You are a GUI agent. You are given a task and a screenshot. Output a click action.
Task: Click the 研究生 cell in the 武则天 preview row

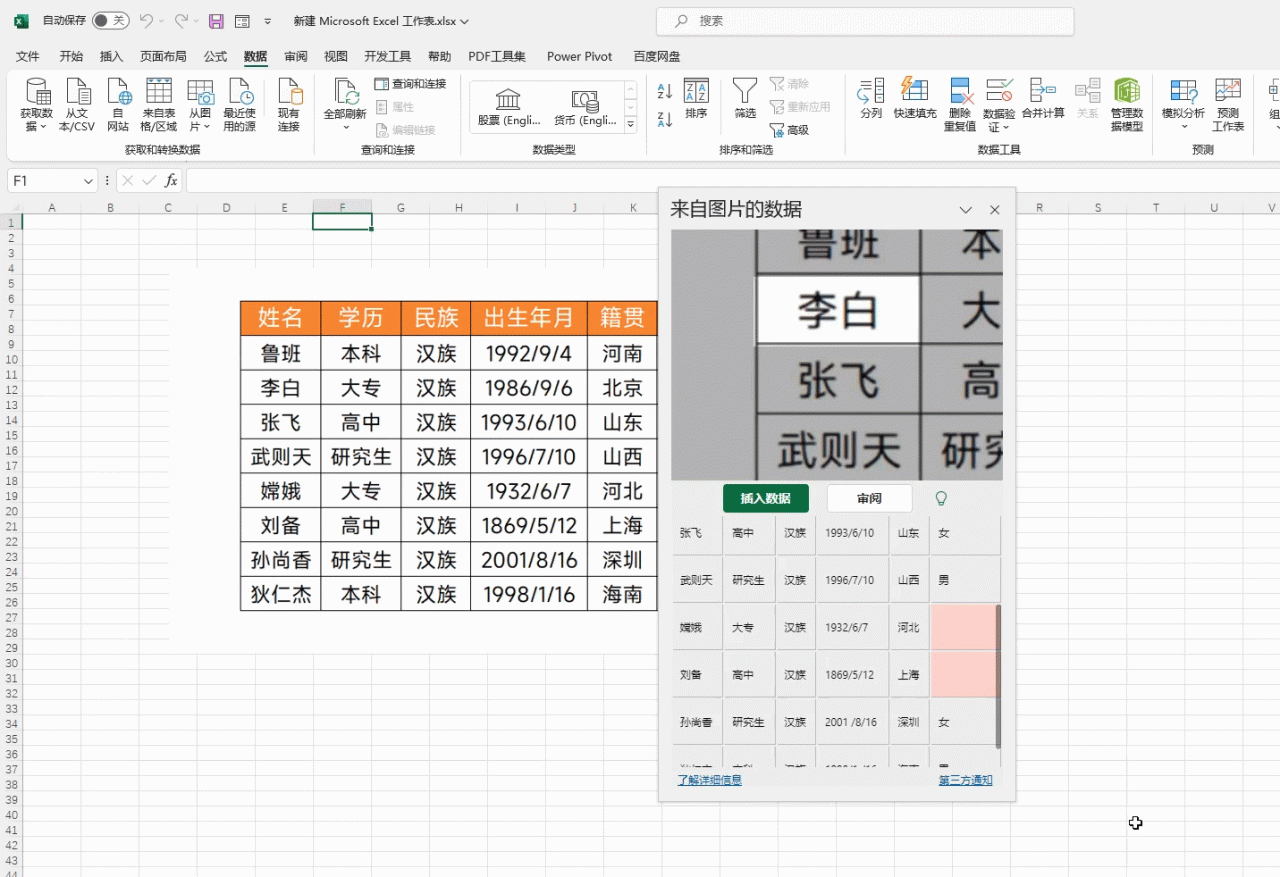tap(749, 580)
